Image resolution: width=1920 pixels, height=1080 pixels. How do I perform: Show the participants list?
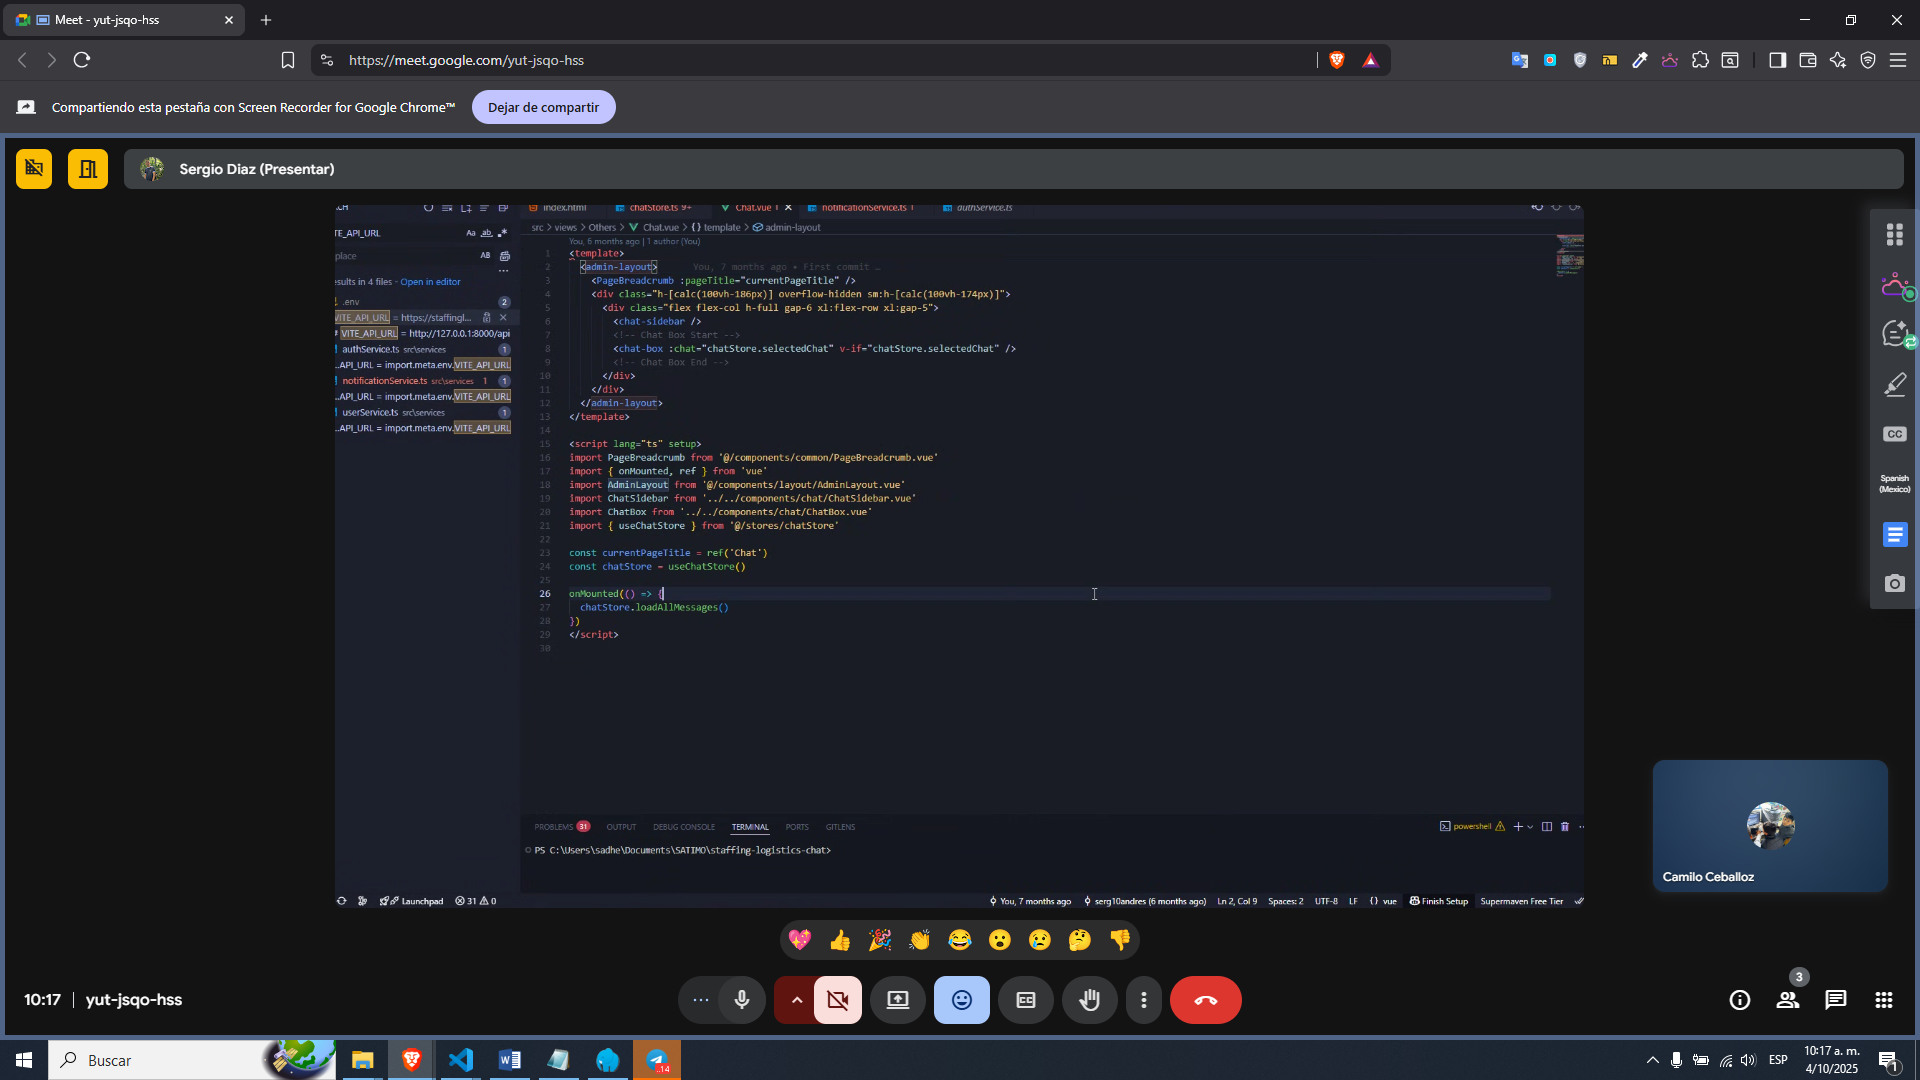click(1787, 1000)
